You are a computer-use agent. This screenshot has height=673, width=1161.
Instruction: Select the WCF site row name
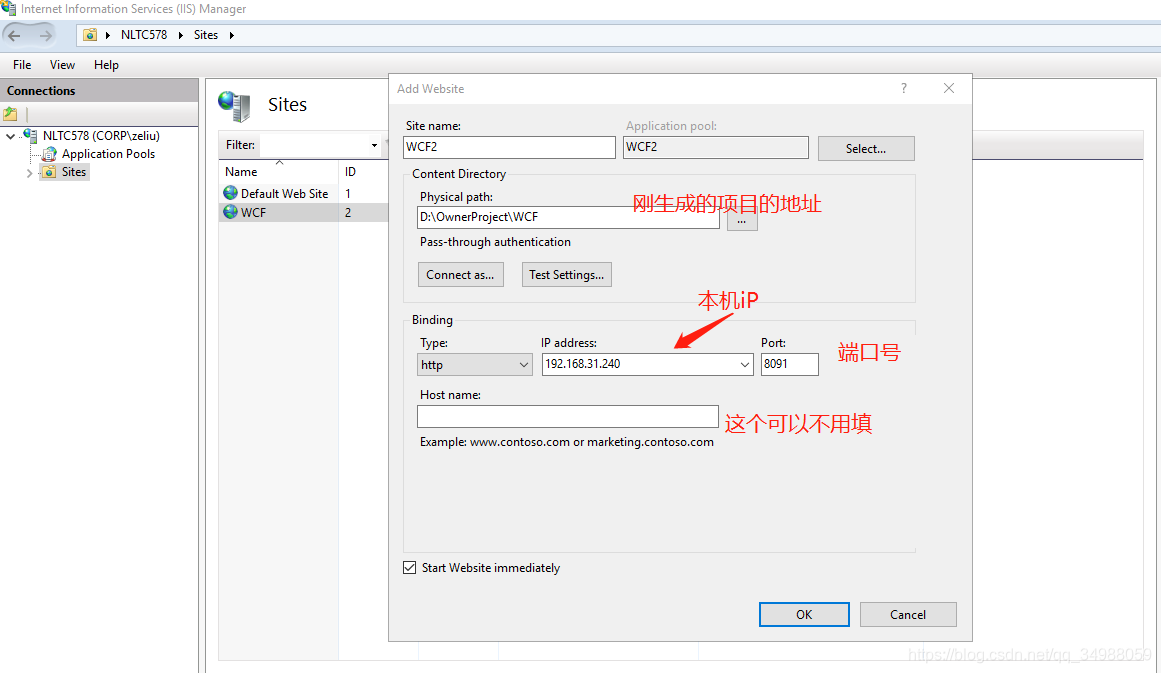click(x=253, y=212)
